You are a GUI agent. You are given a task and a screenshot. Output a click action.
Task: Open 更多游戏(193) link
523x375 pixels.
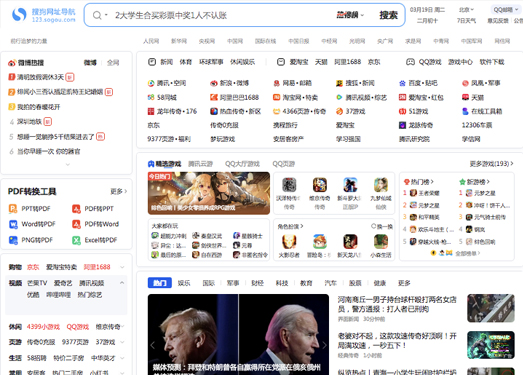[x=491, y=164]
